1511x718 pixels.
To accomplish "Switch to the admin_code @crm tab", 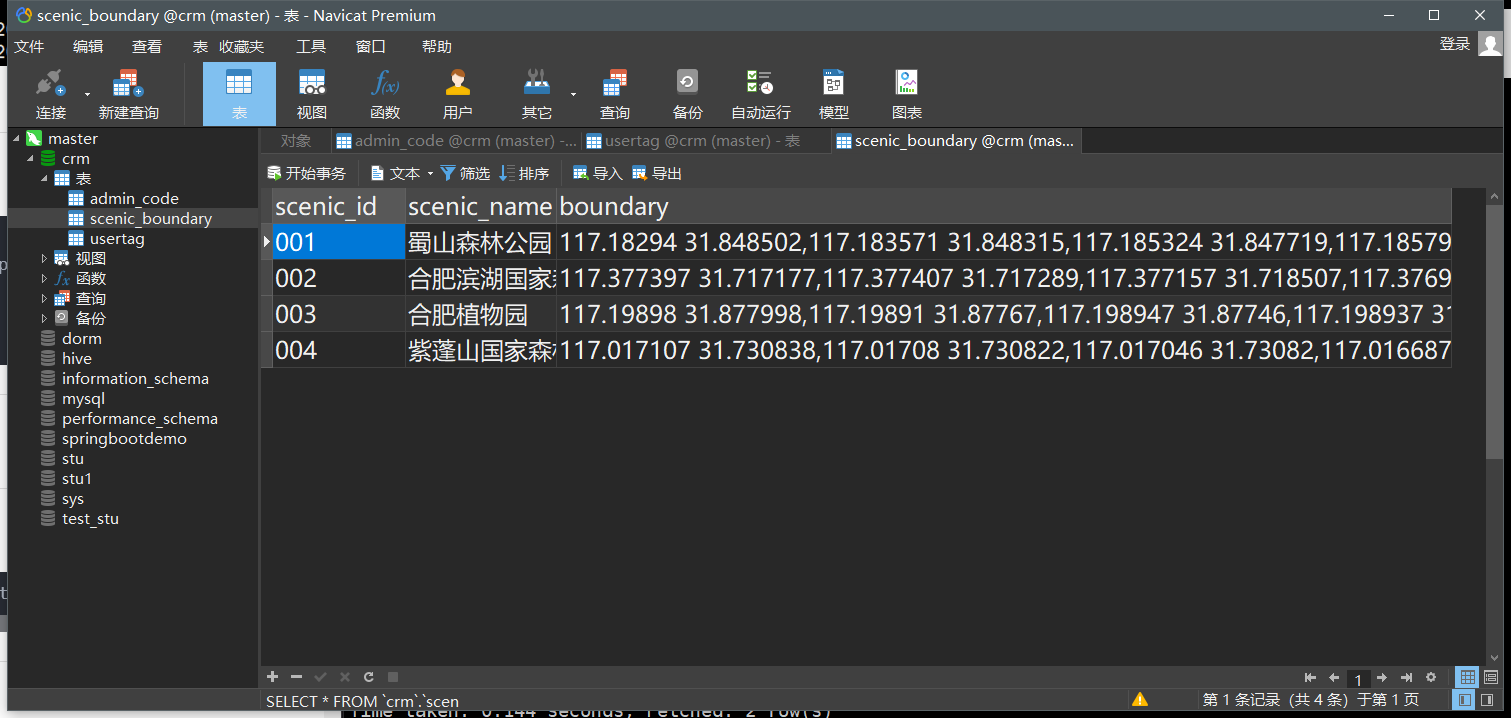I will 456,141.
